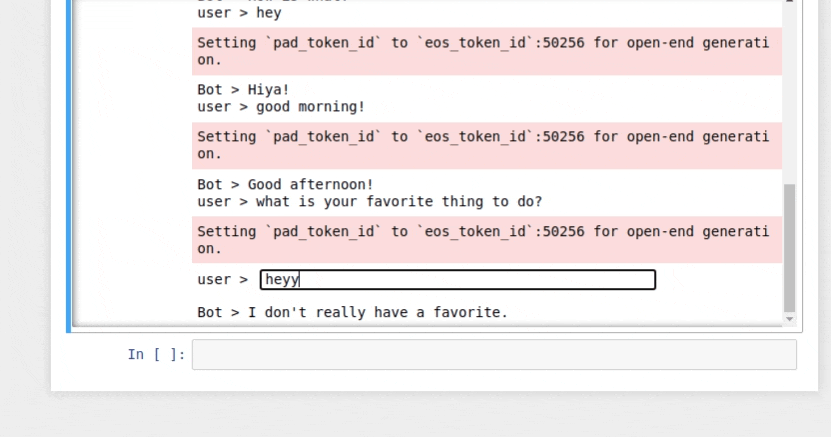
Task: Click the empty In [ ] code cell
Action: [494, 354]
